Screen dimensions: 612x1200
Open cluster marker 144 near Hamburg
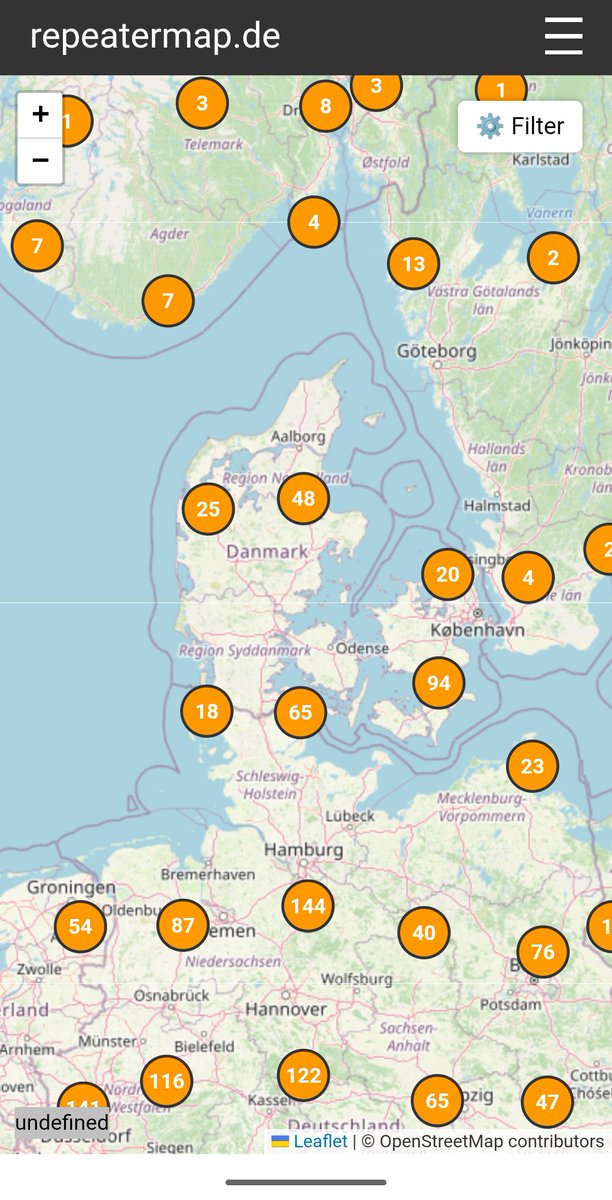308,906
